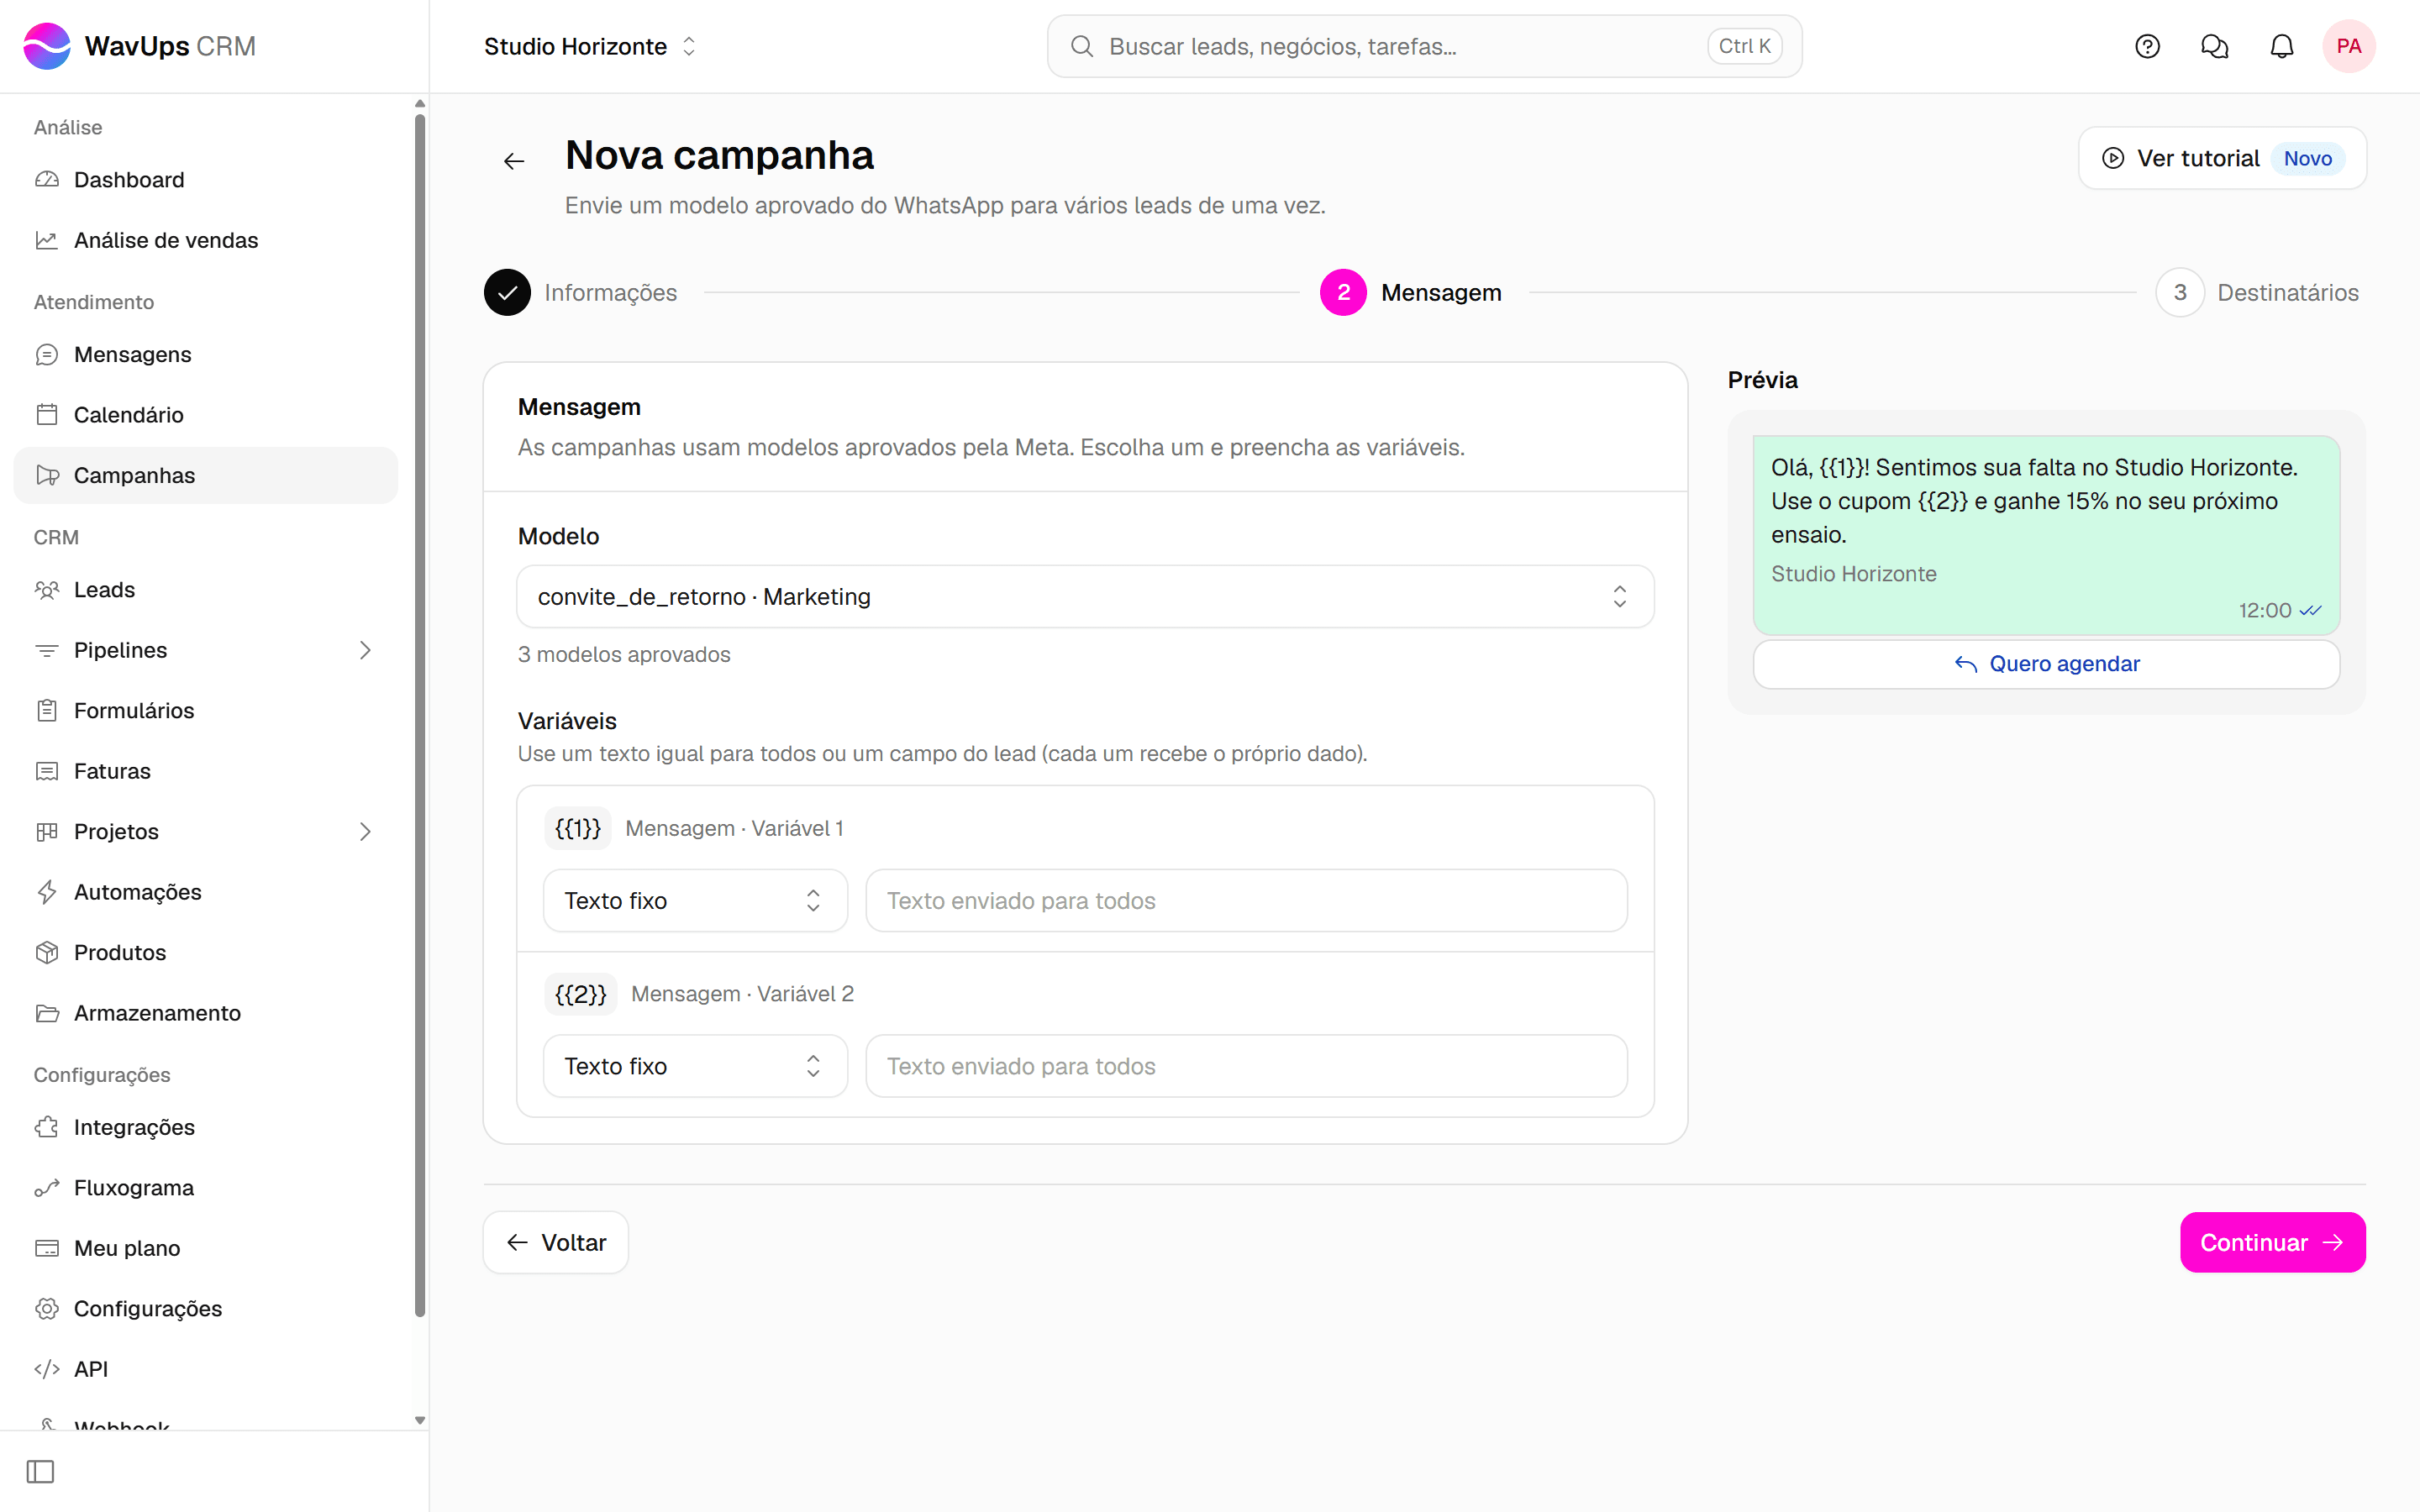Open Análise de vendas page
2420x1512 pixels.
(x=206, y=240)
